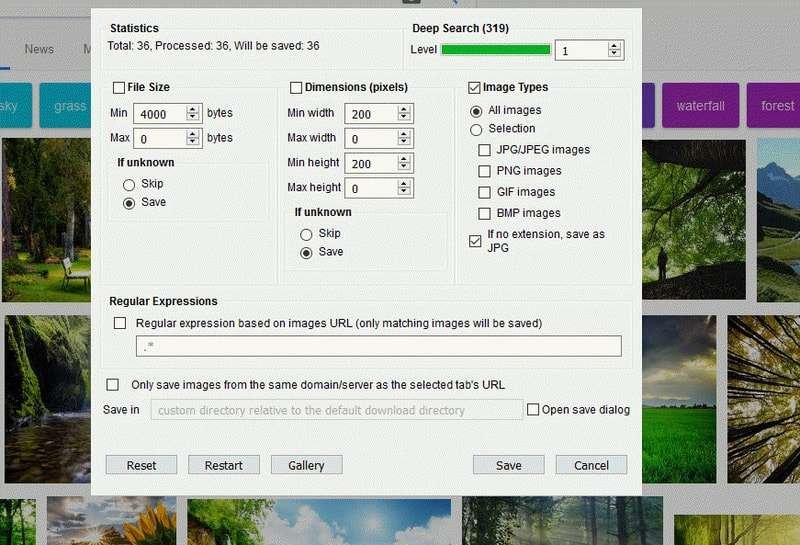Click the Deep Search level stepper
This screenshot has height=545, width=800.
(614, 50)
